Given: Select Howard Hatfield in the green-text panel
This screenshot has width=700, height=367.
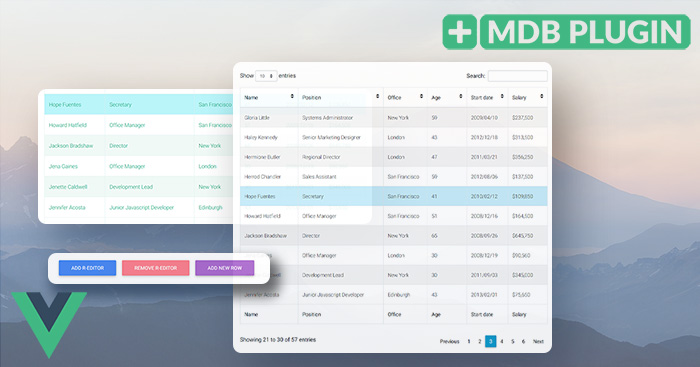Looking at the screenshot, I should click(x=68, y=125).
